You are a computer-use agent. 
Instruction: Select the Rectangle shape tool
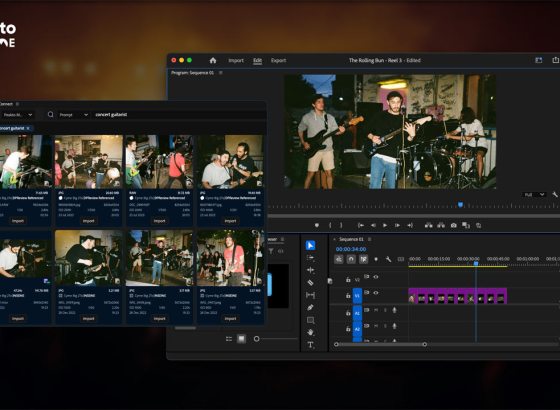pos(310,320)
